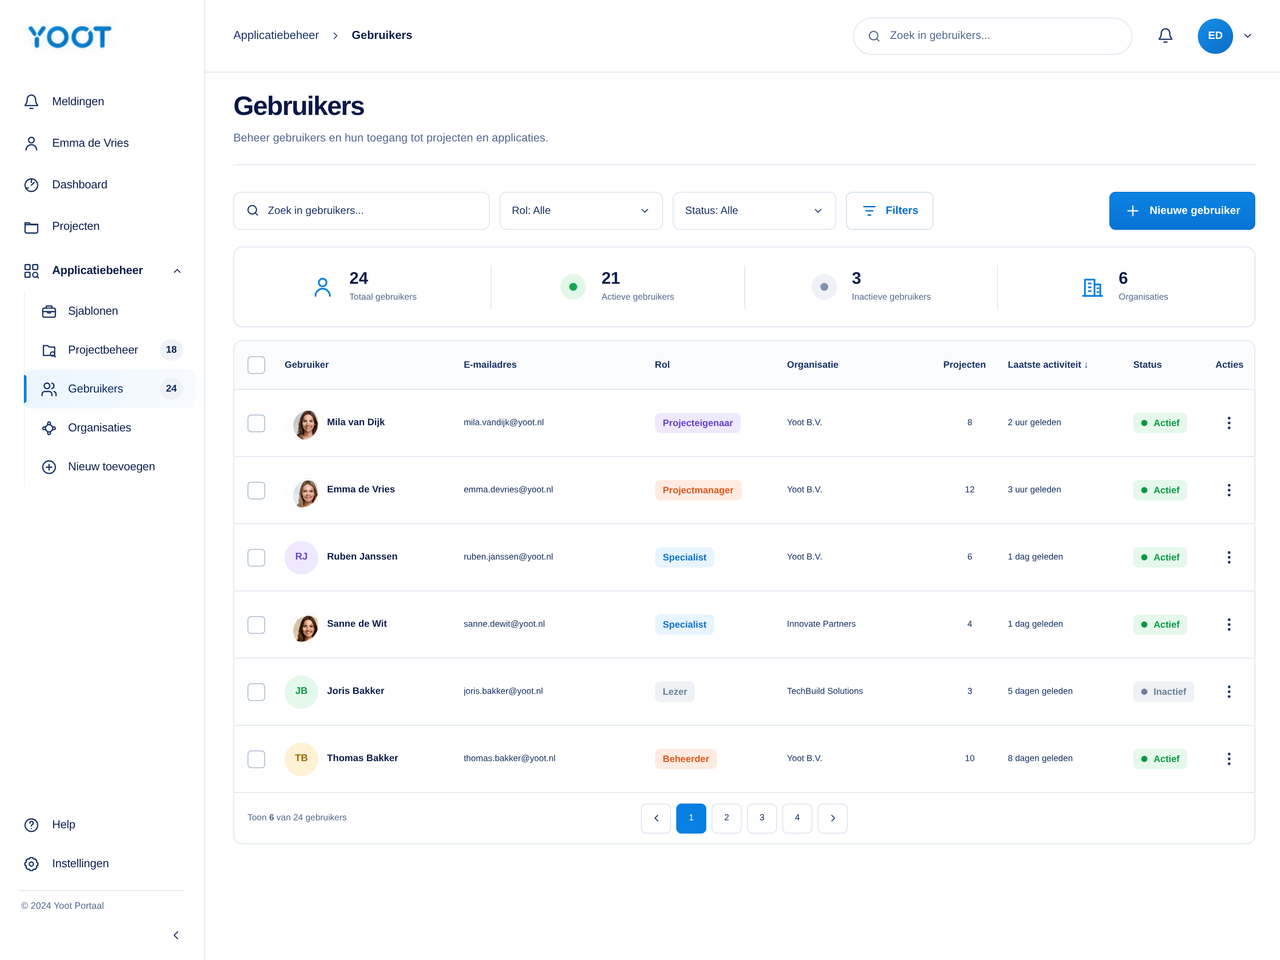This screenshot has width=1280, height=960.
Task: Click the RJ initials avatar
Action: click(x=301, y=557)
